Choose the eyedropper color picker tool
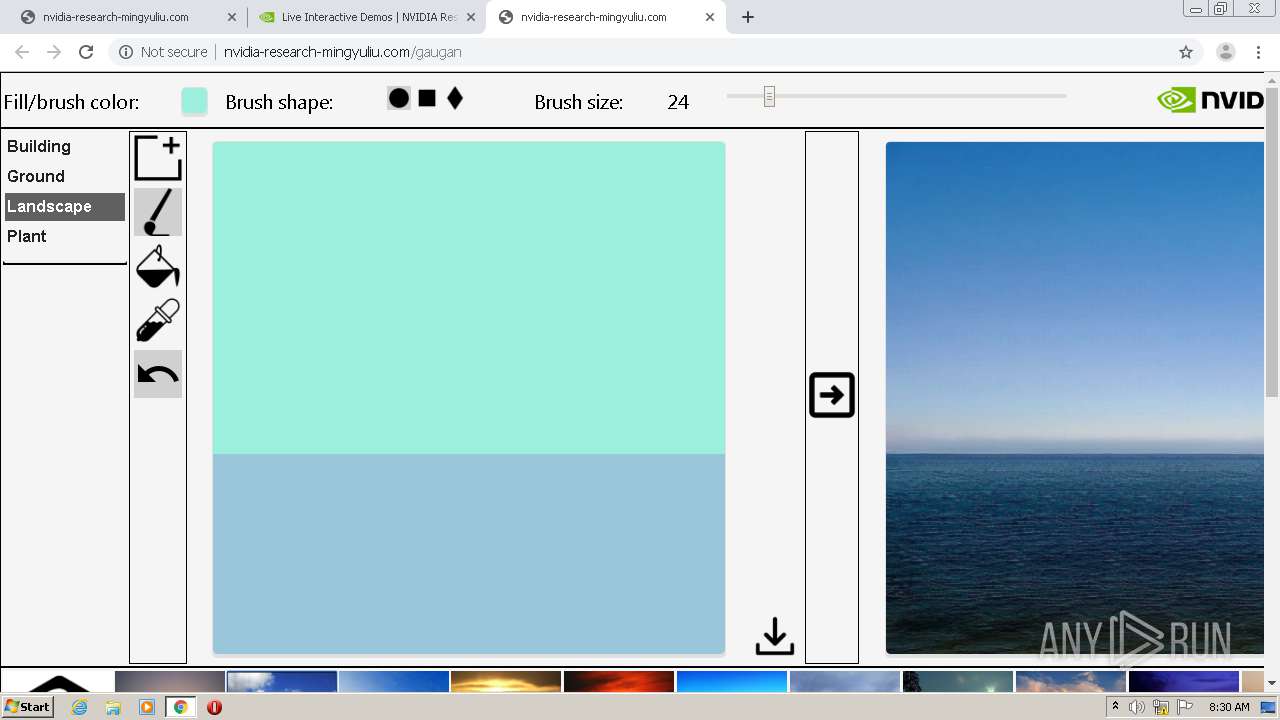 [x=158, y=320]
